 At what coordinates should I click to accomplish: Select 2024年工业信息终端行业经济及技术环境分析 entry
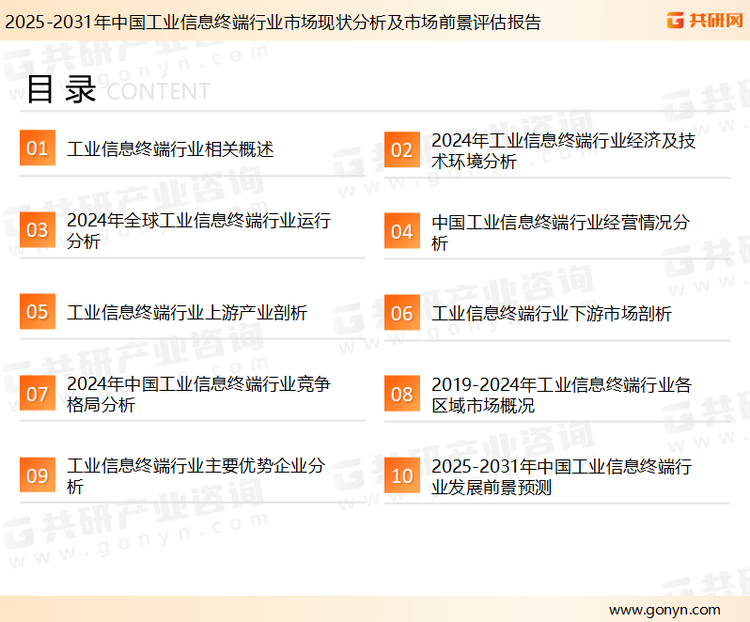pos(563,151)
